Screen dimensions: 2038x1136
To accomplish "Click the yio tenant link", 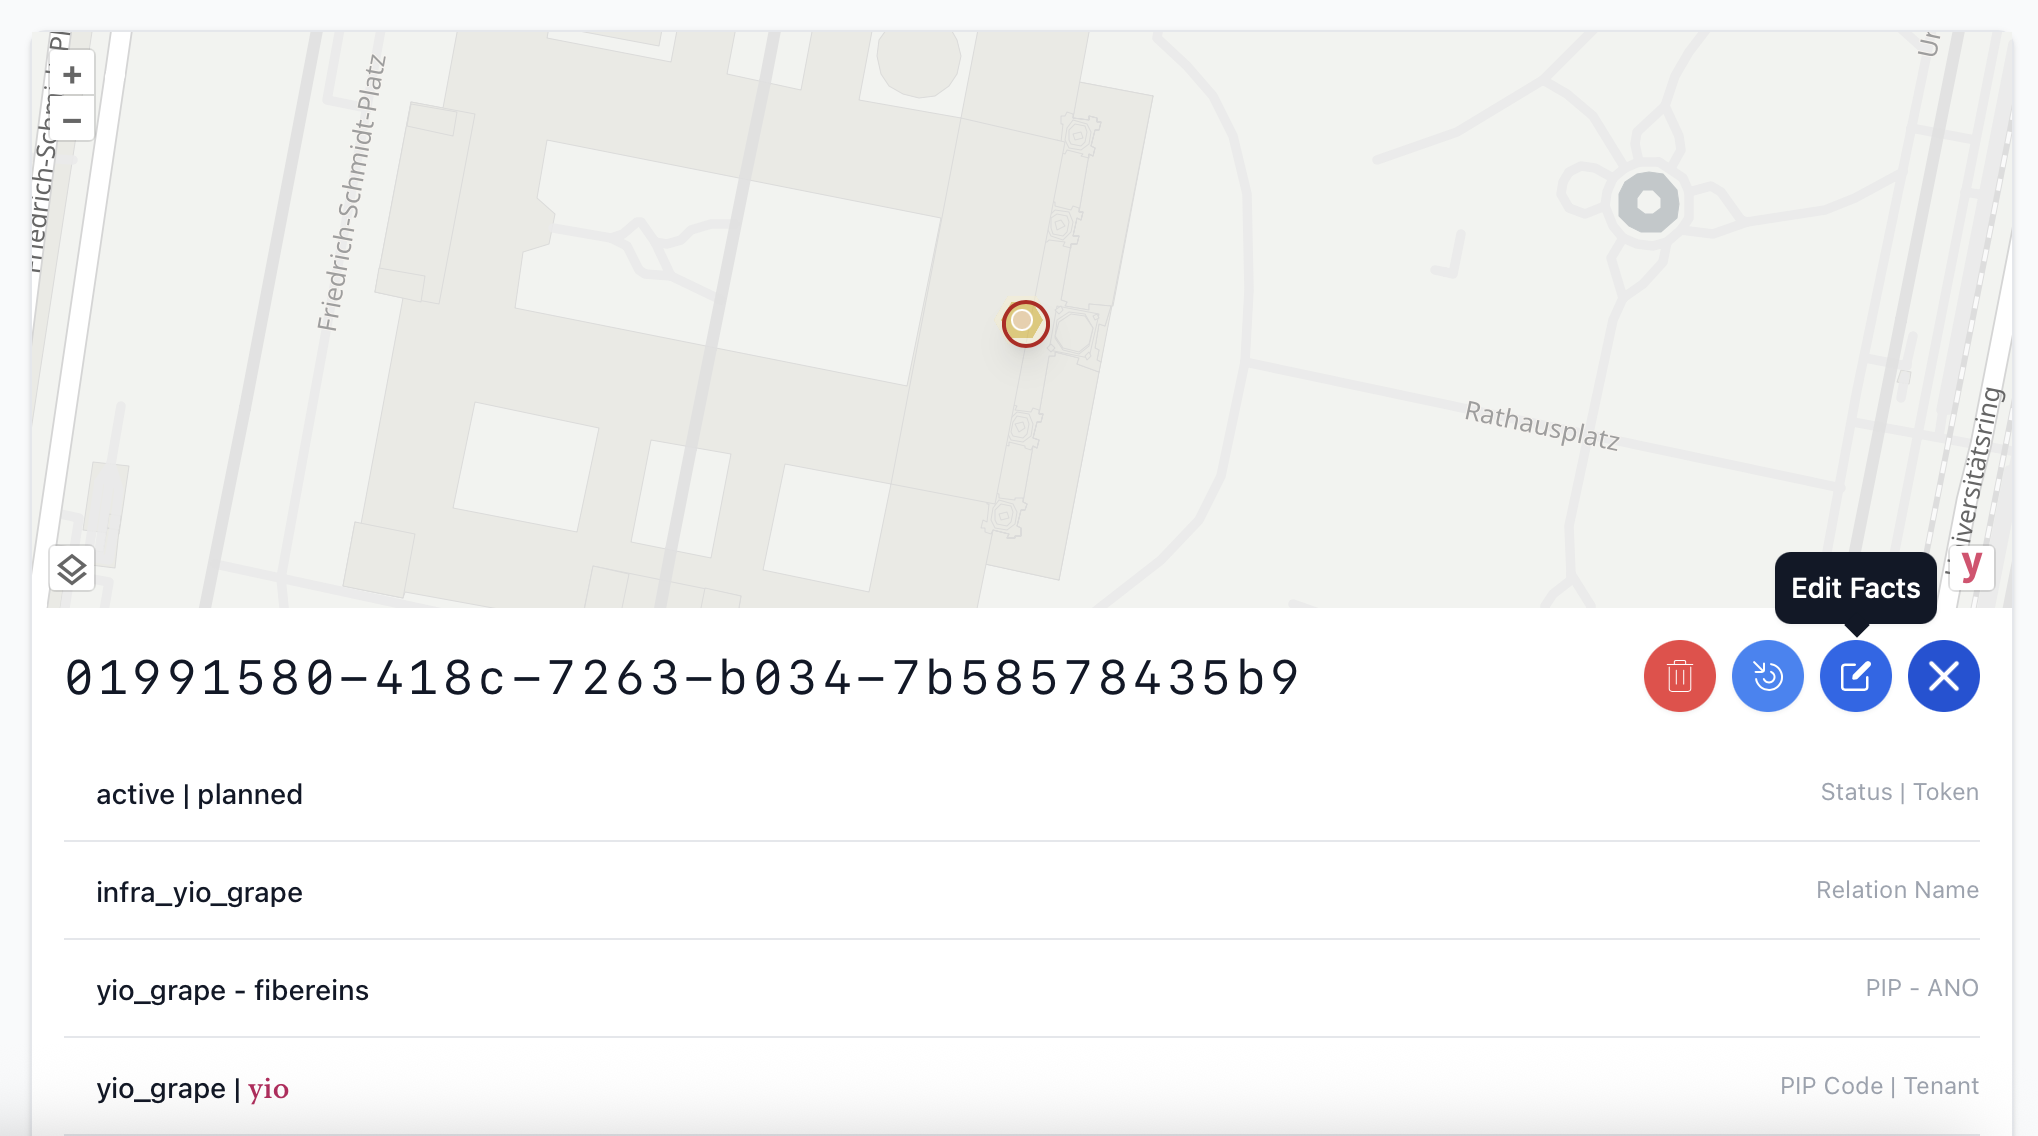I will tap(268, 1088).
